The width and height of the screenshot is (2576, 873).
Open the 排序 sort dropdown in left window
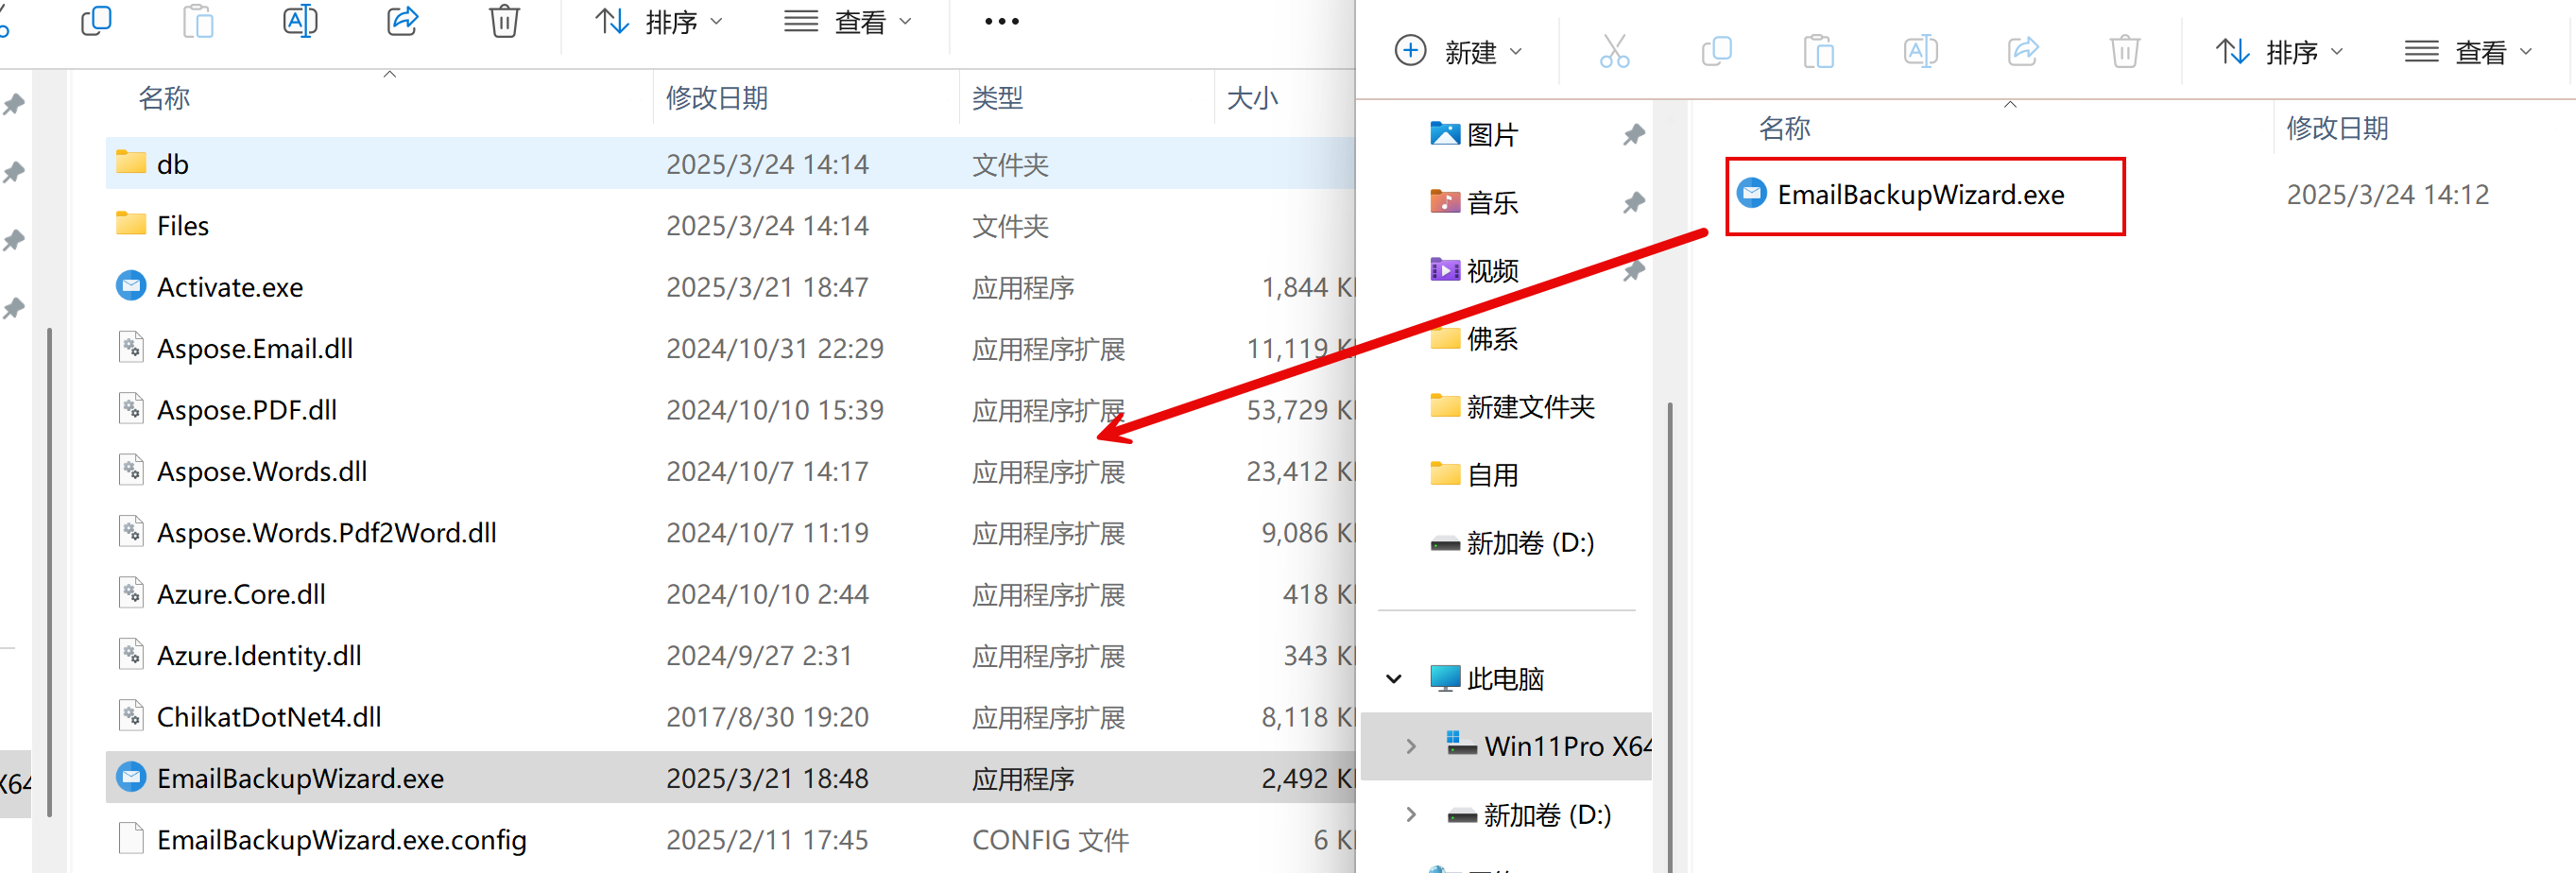[x=659, y=22]
